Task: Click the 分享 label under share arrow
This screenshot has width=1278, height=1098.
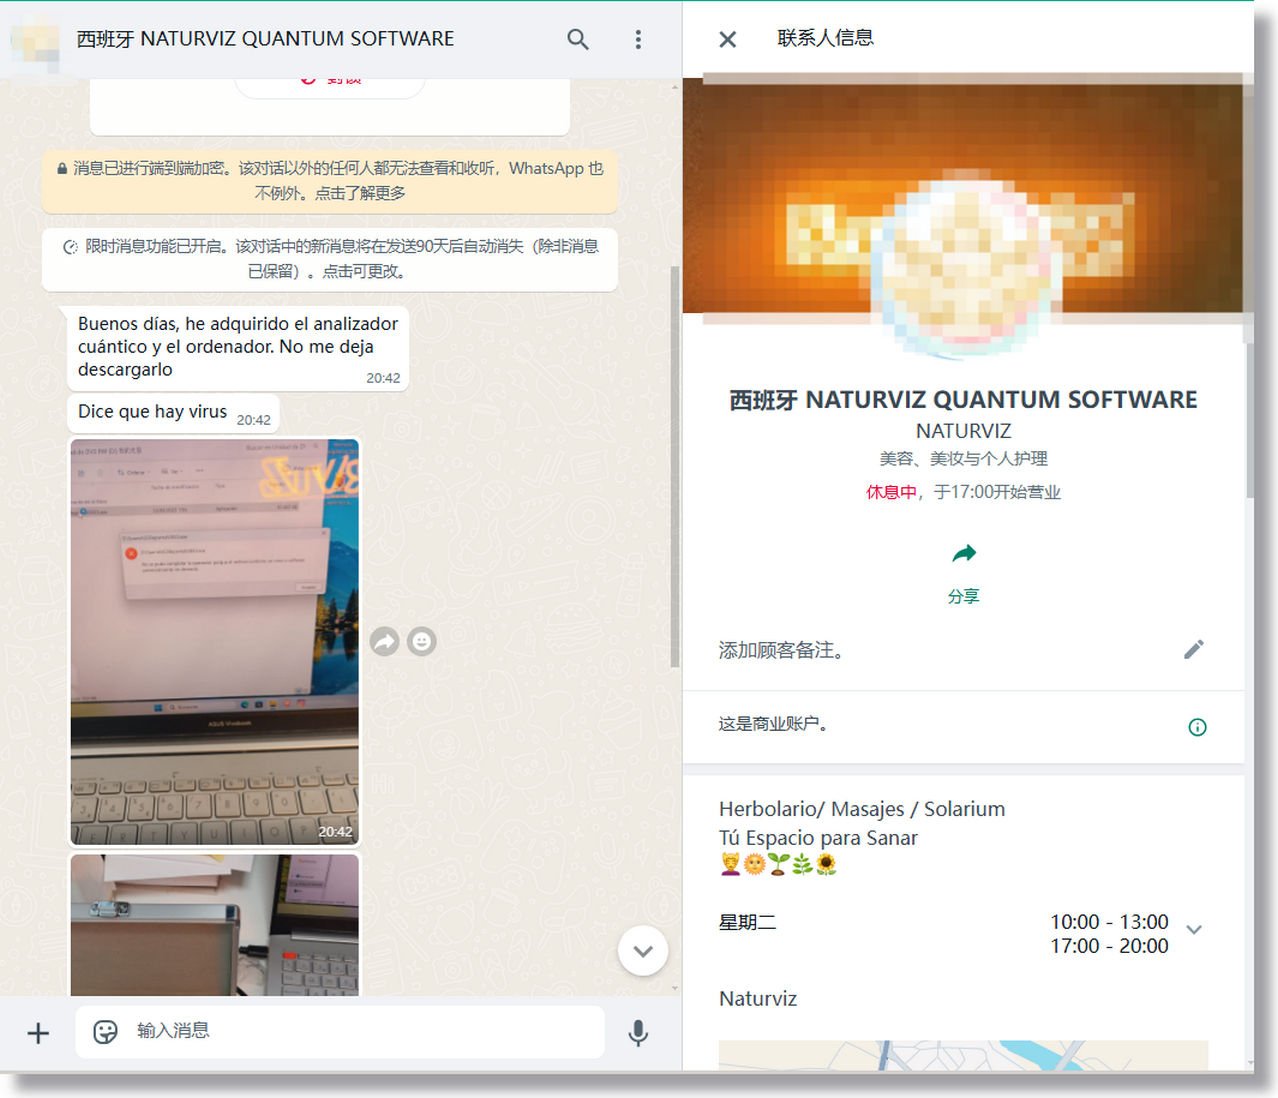Action: [x=964, y=596]
